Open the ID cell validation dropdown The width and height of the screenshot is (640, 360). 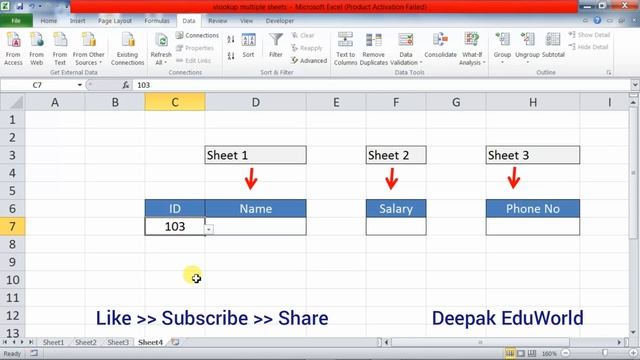tap(209, 229)
